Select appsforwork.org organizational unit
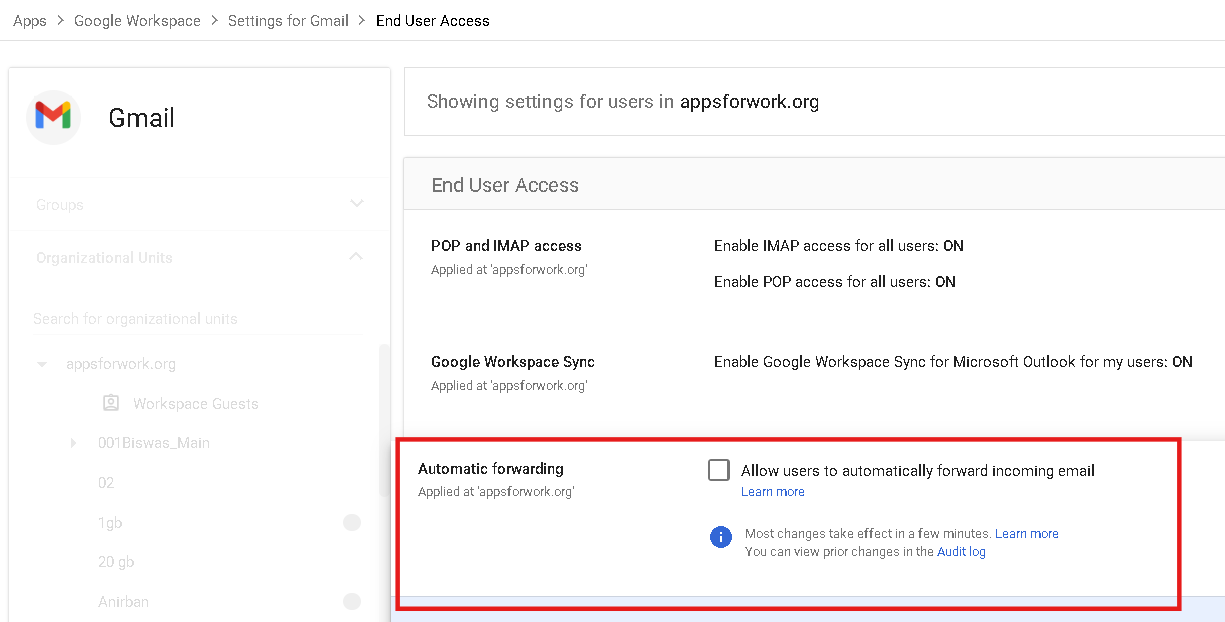Image resolution: width=1225 pixels, height=622 pixels. tap(121, 364)
